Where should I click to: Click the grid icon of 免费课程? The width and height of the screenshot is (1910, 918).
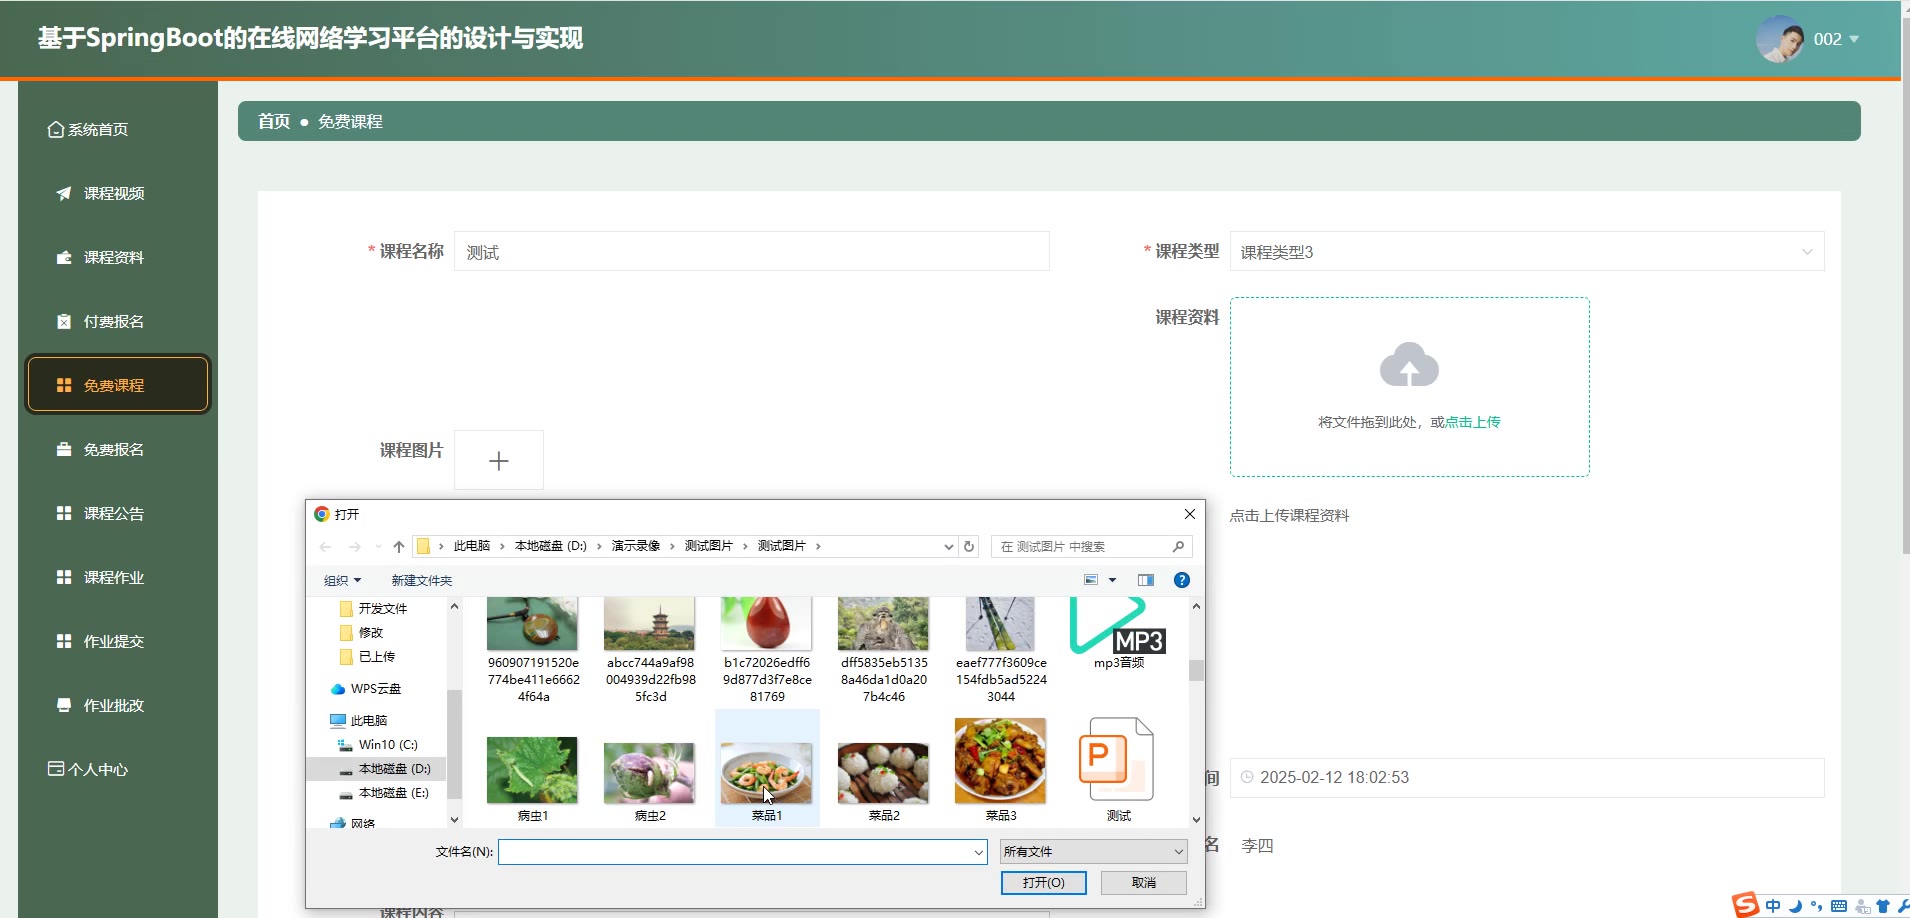click(64, 385)
